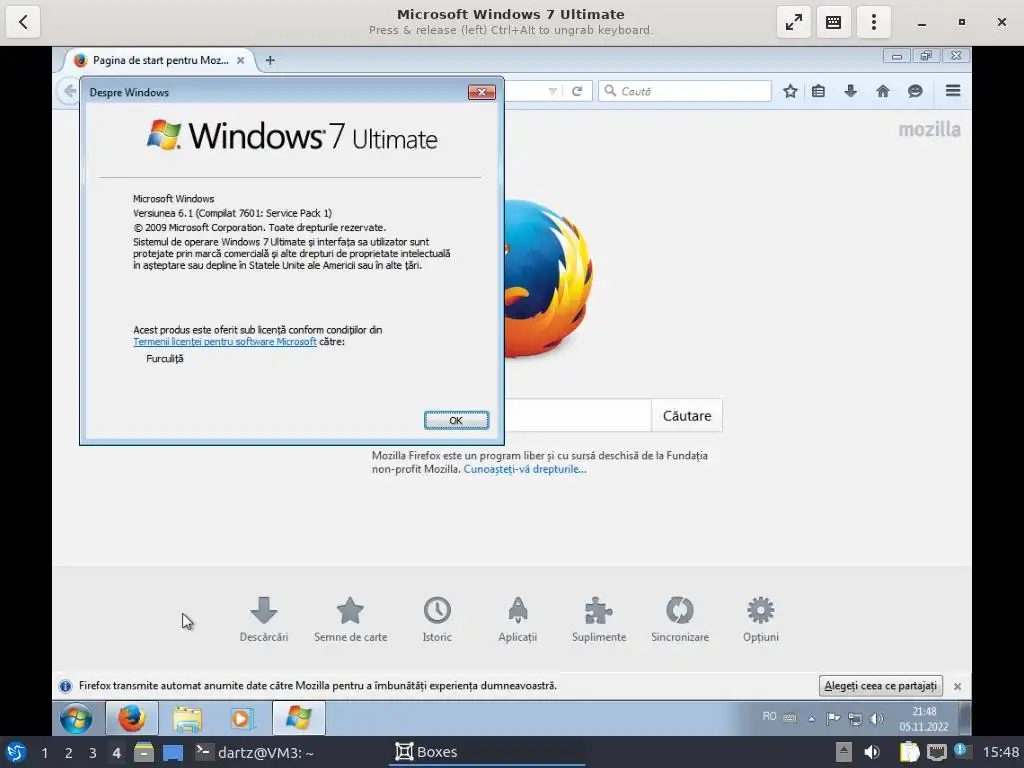Restore down the Firefox window
Screen dimensions: 1024x768
925,56
